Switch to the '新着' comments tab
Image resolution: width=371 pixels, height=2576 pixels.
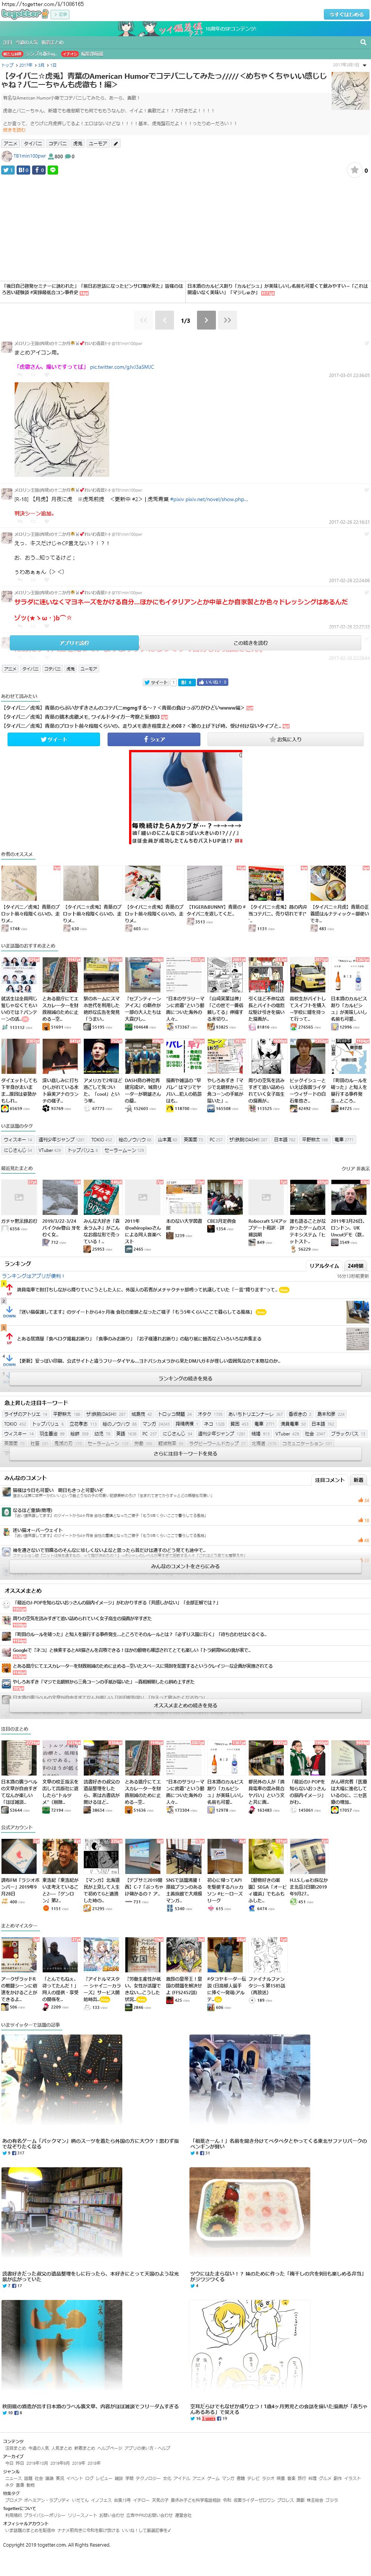pos(358,1479)
